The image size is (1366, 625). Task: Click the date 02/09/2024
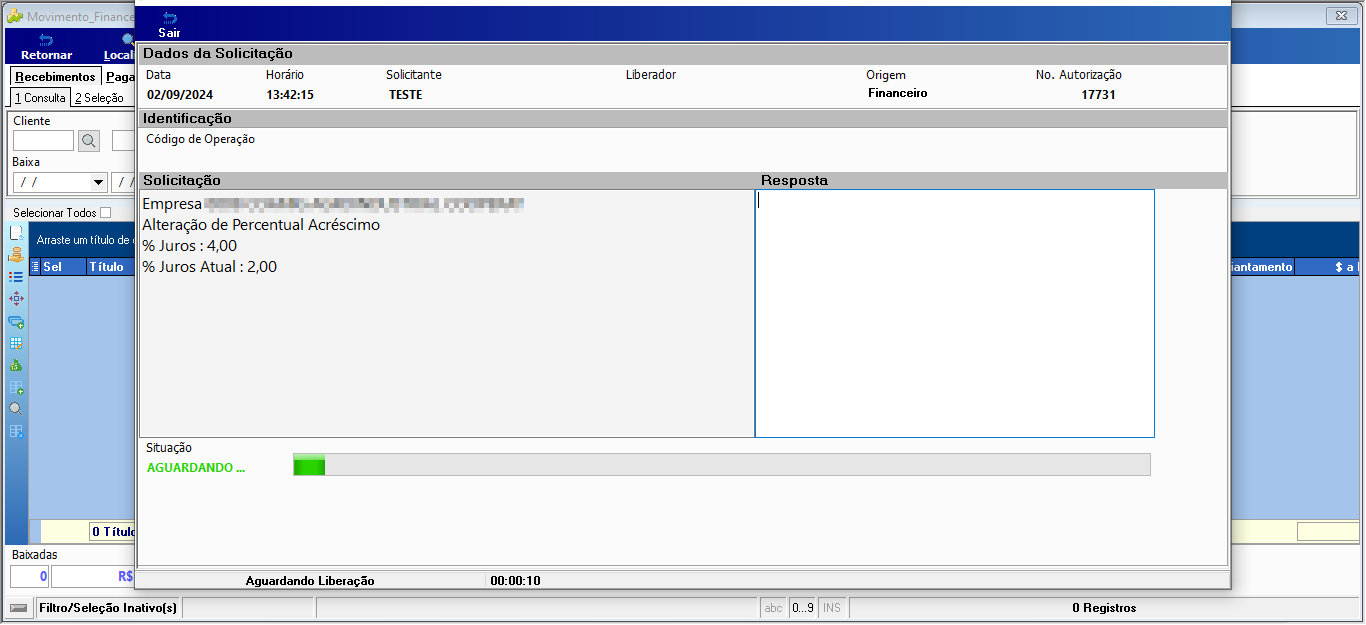click(181, 95)
